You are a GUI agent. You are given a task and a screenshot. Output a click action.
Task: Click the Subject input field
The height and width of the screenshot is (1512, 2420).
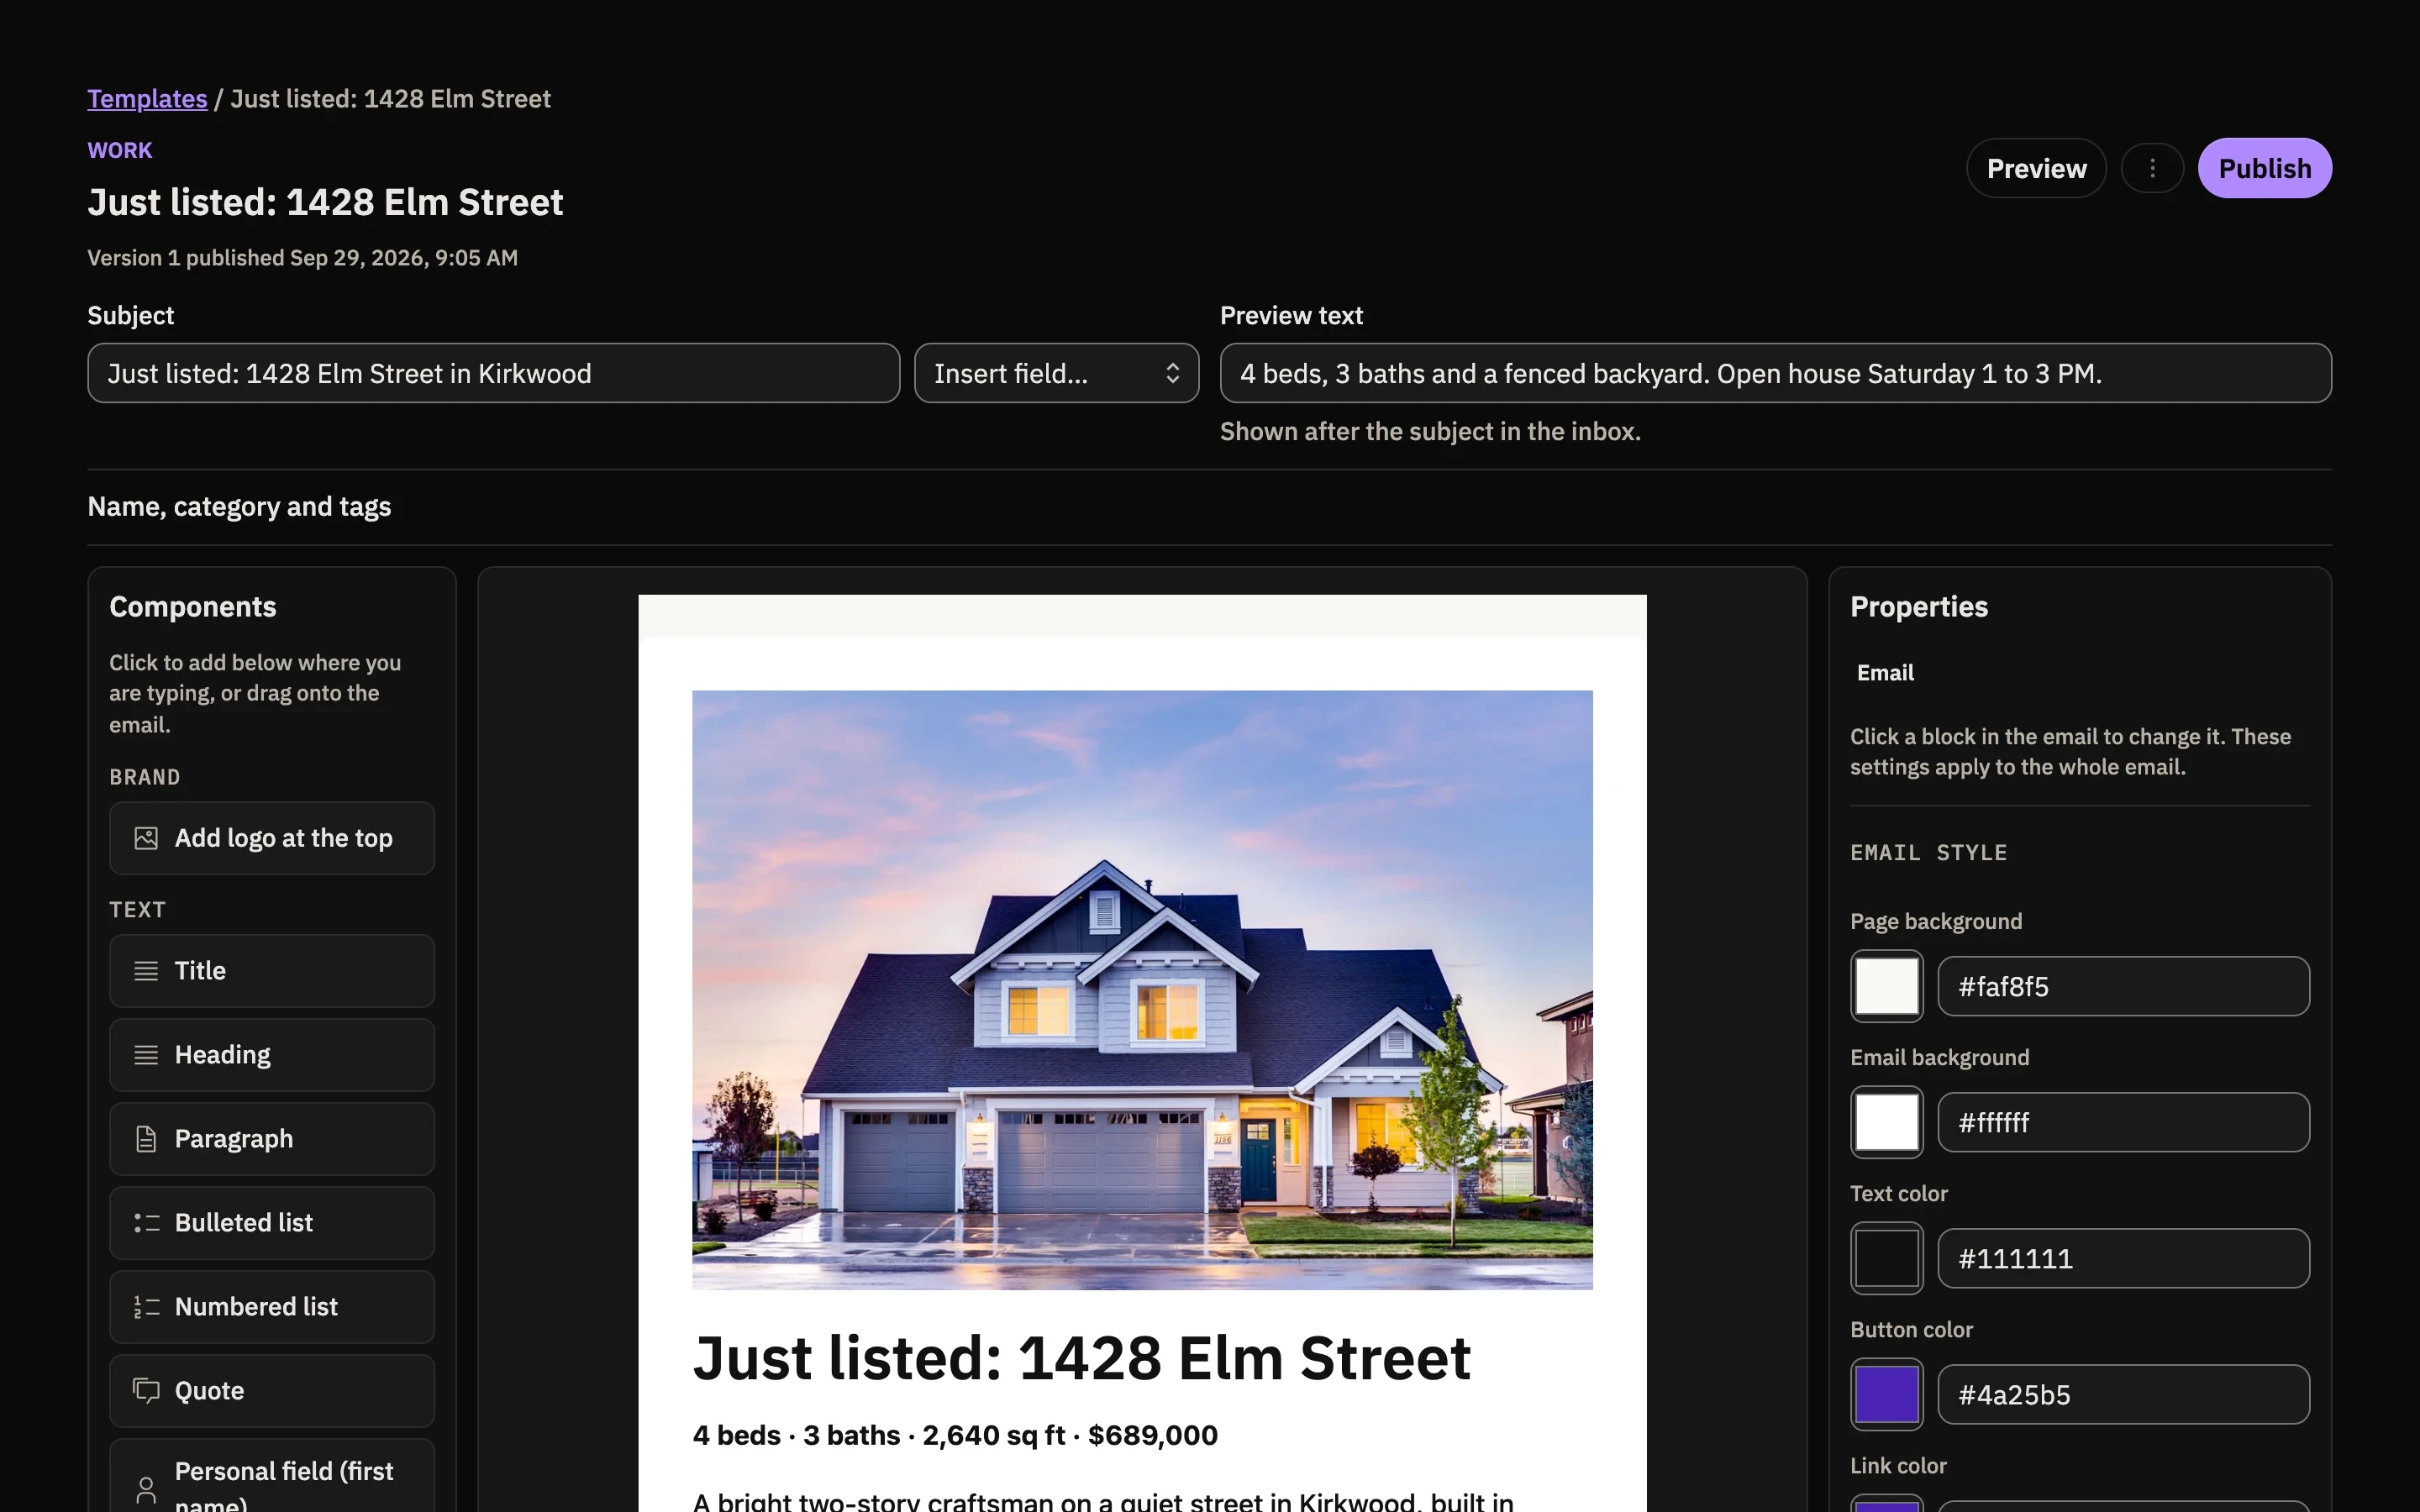pos(494,373)
